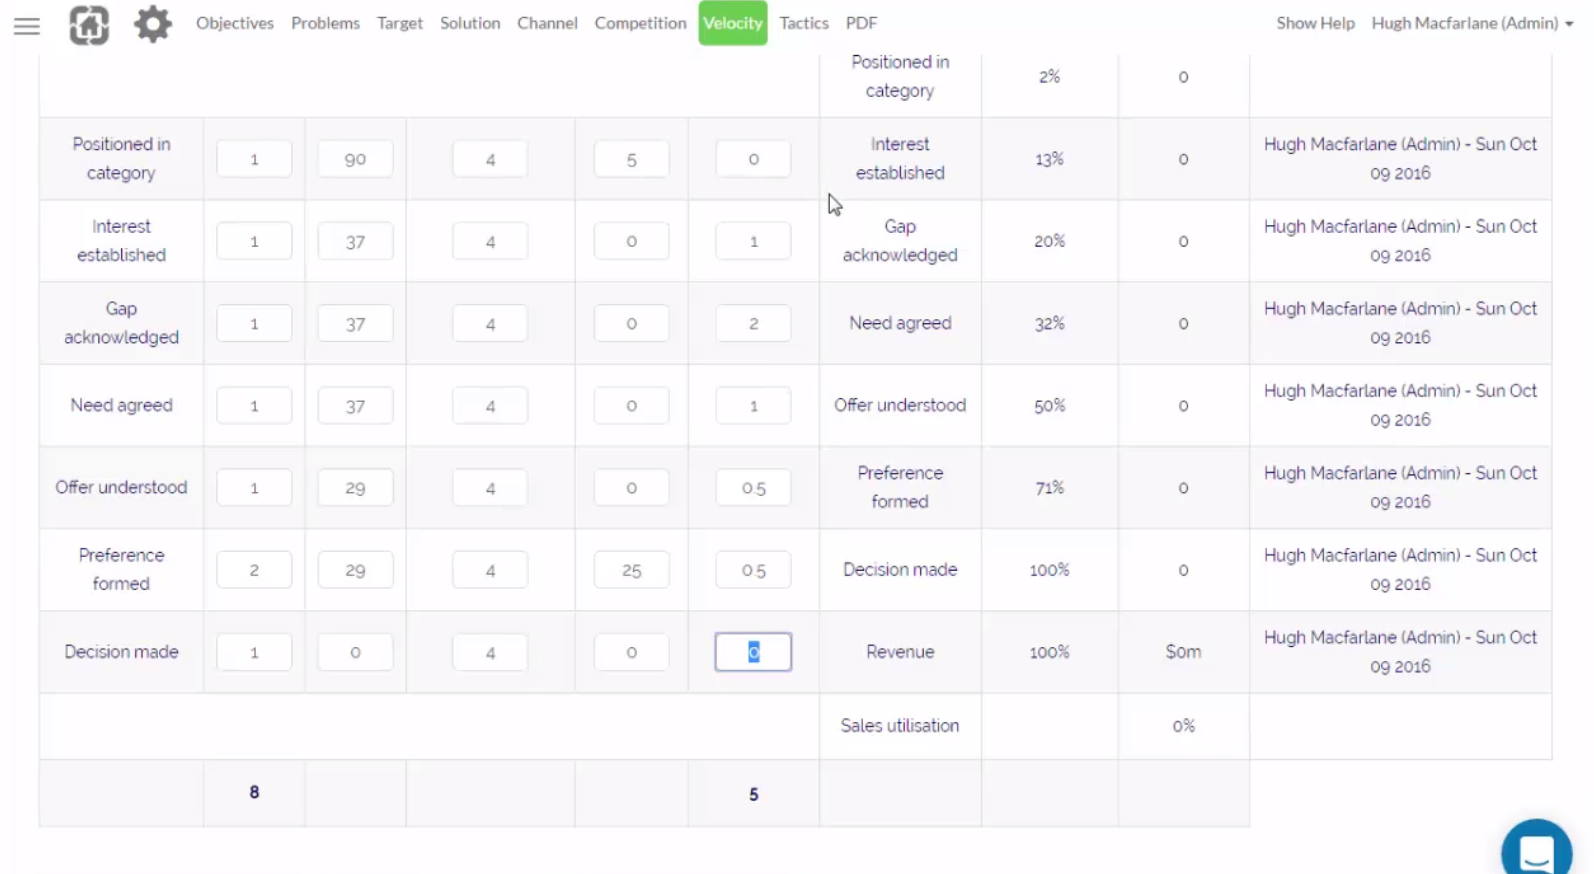Click the home logo icon
Image resolution: width=1594 pixels, height=874 pixels.
coord(89,25)
